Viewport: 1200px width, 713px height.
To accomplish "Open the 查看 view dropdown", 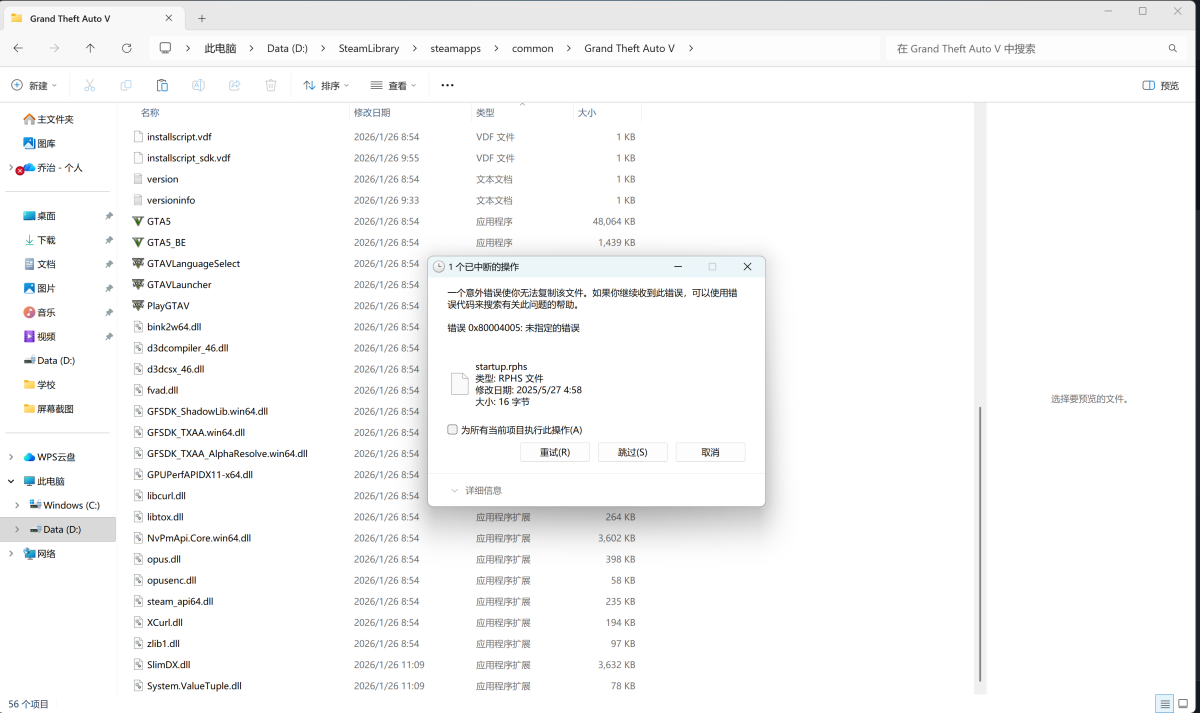I will [x=393, y=86].
